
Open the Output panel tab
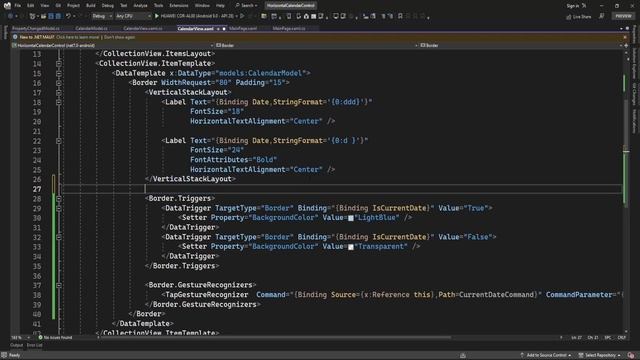[17, 345]
